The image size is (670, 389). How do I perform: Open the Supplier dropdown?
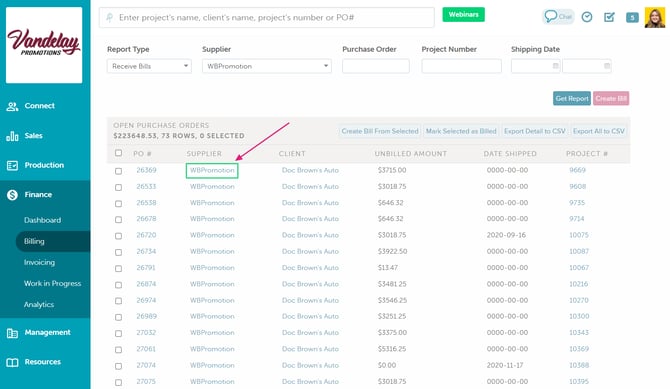point(267,66)
